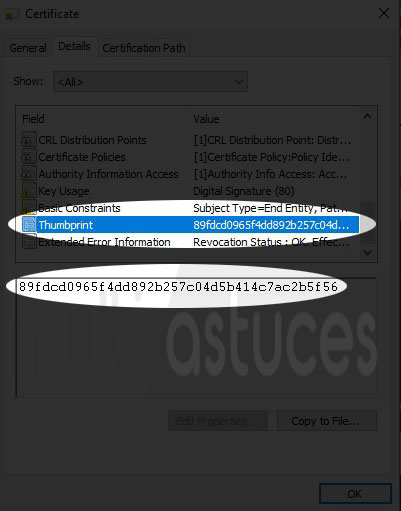Close the Certificate dialog
The width and height of the screenshot is (401, 511).
[384, 14]
